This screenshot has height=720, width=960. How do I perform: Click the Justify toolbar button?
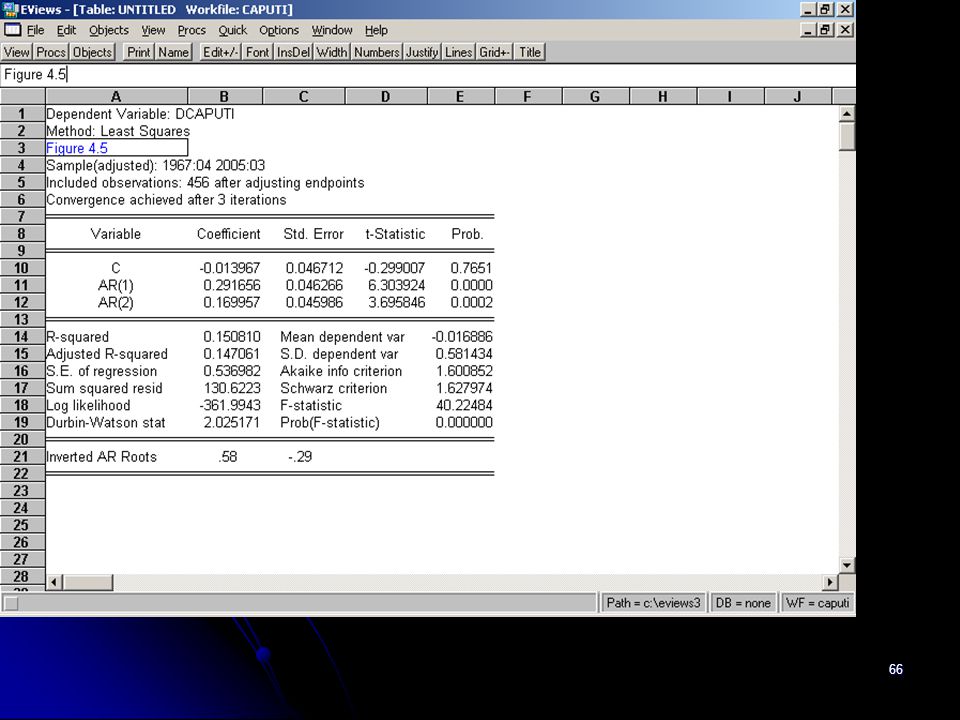point(422,52)
